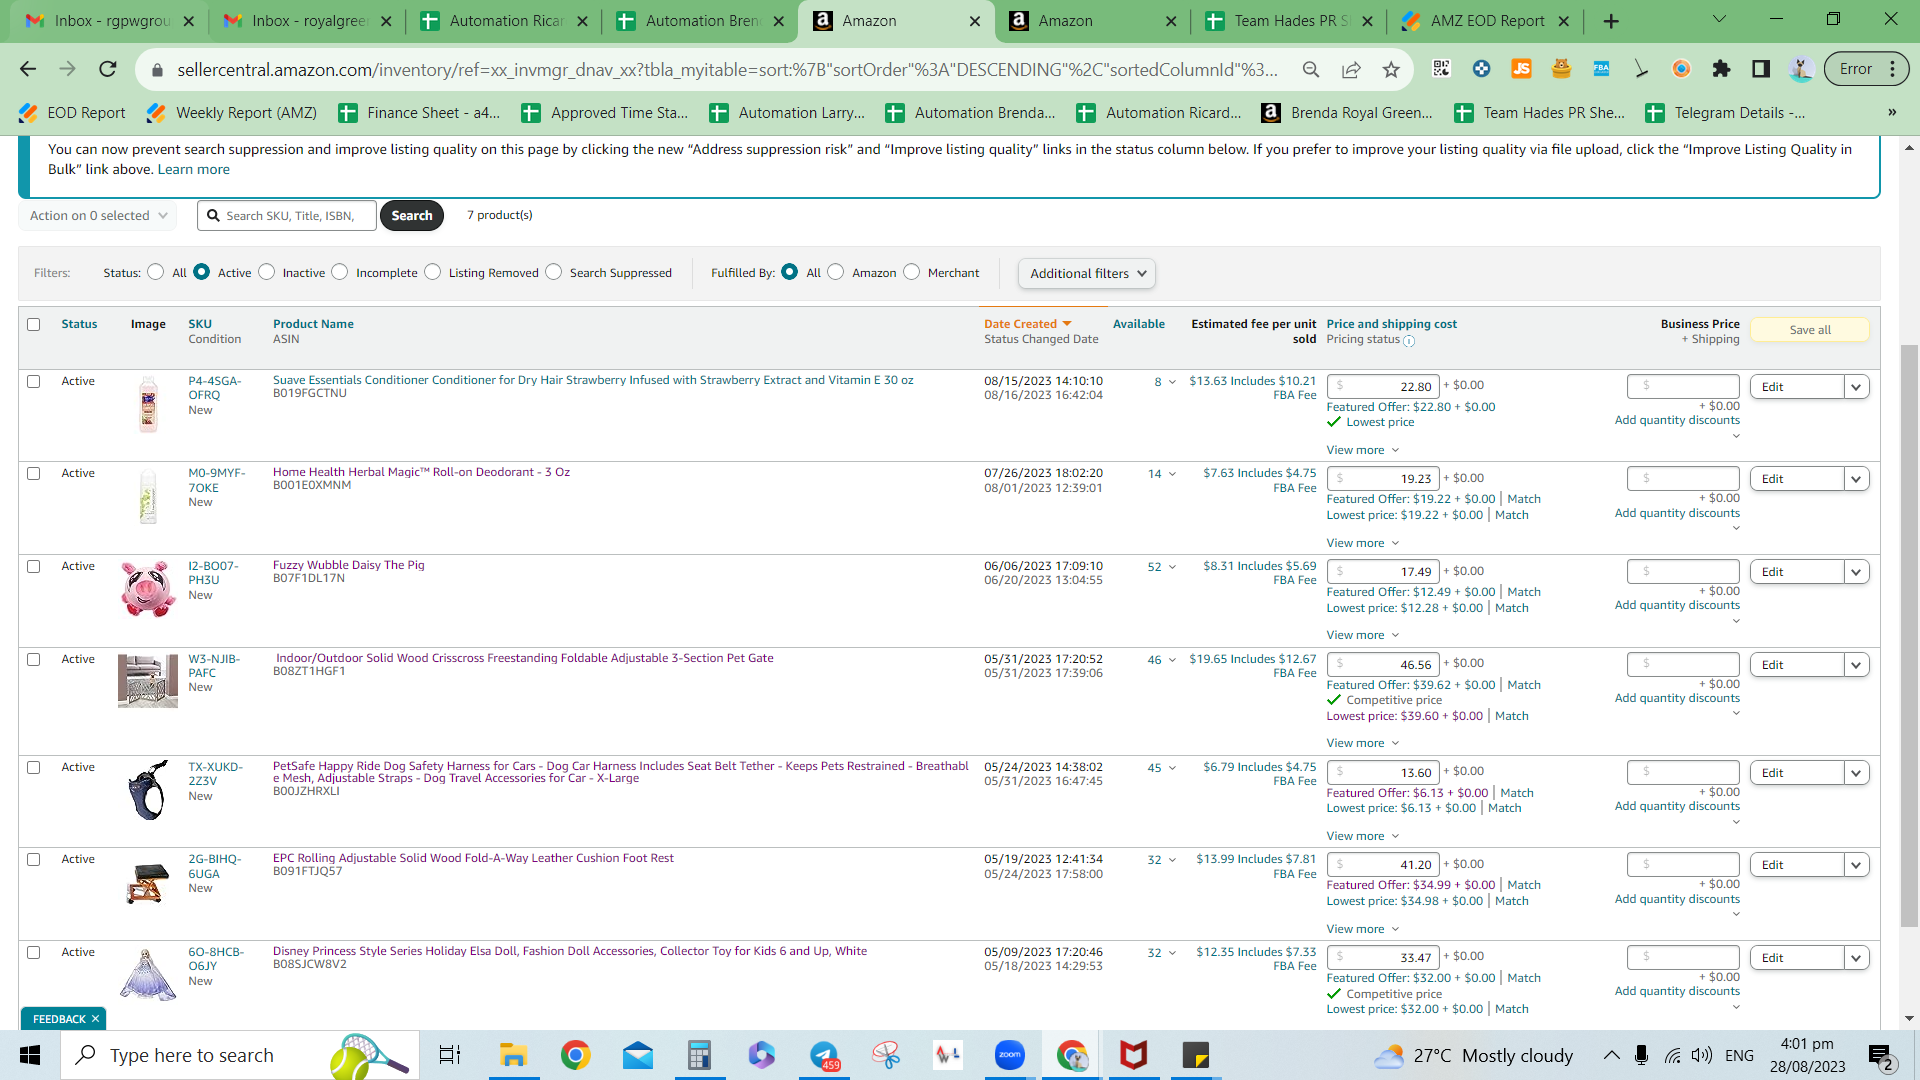Switch to the Automation Ricar browser tab

coord(505,21)
